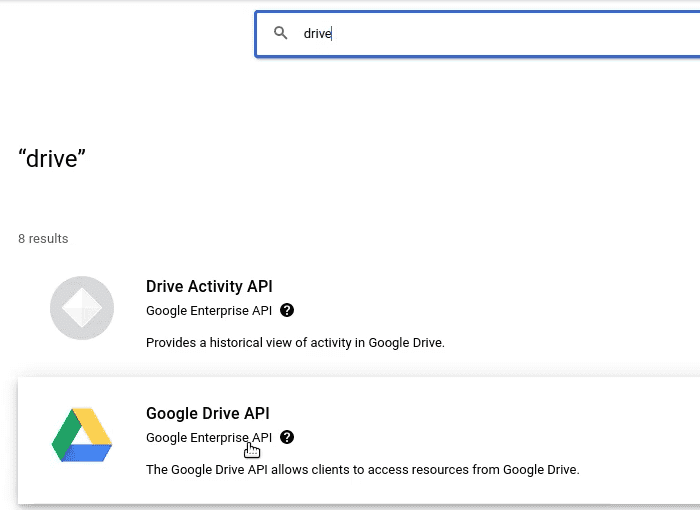
Task: Select Google Enterprise API label under Google Drive
Action: pyautogui.click(x=209, y=438)
